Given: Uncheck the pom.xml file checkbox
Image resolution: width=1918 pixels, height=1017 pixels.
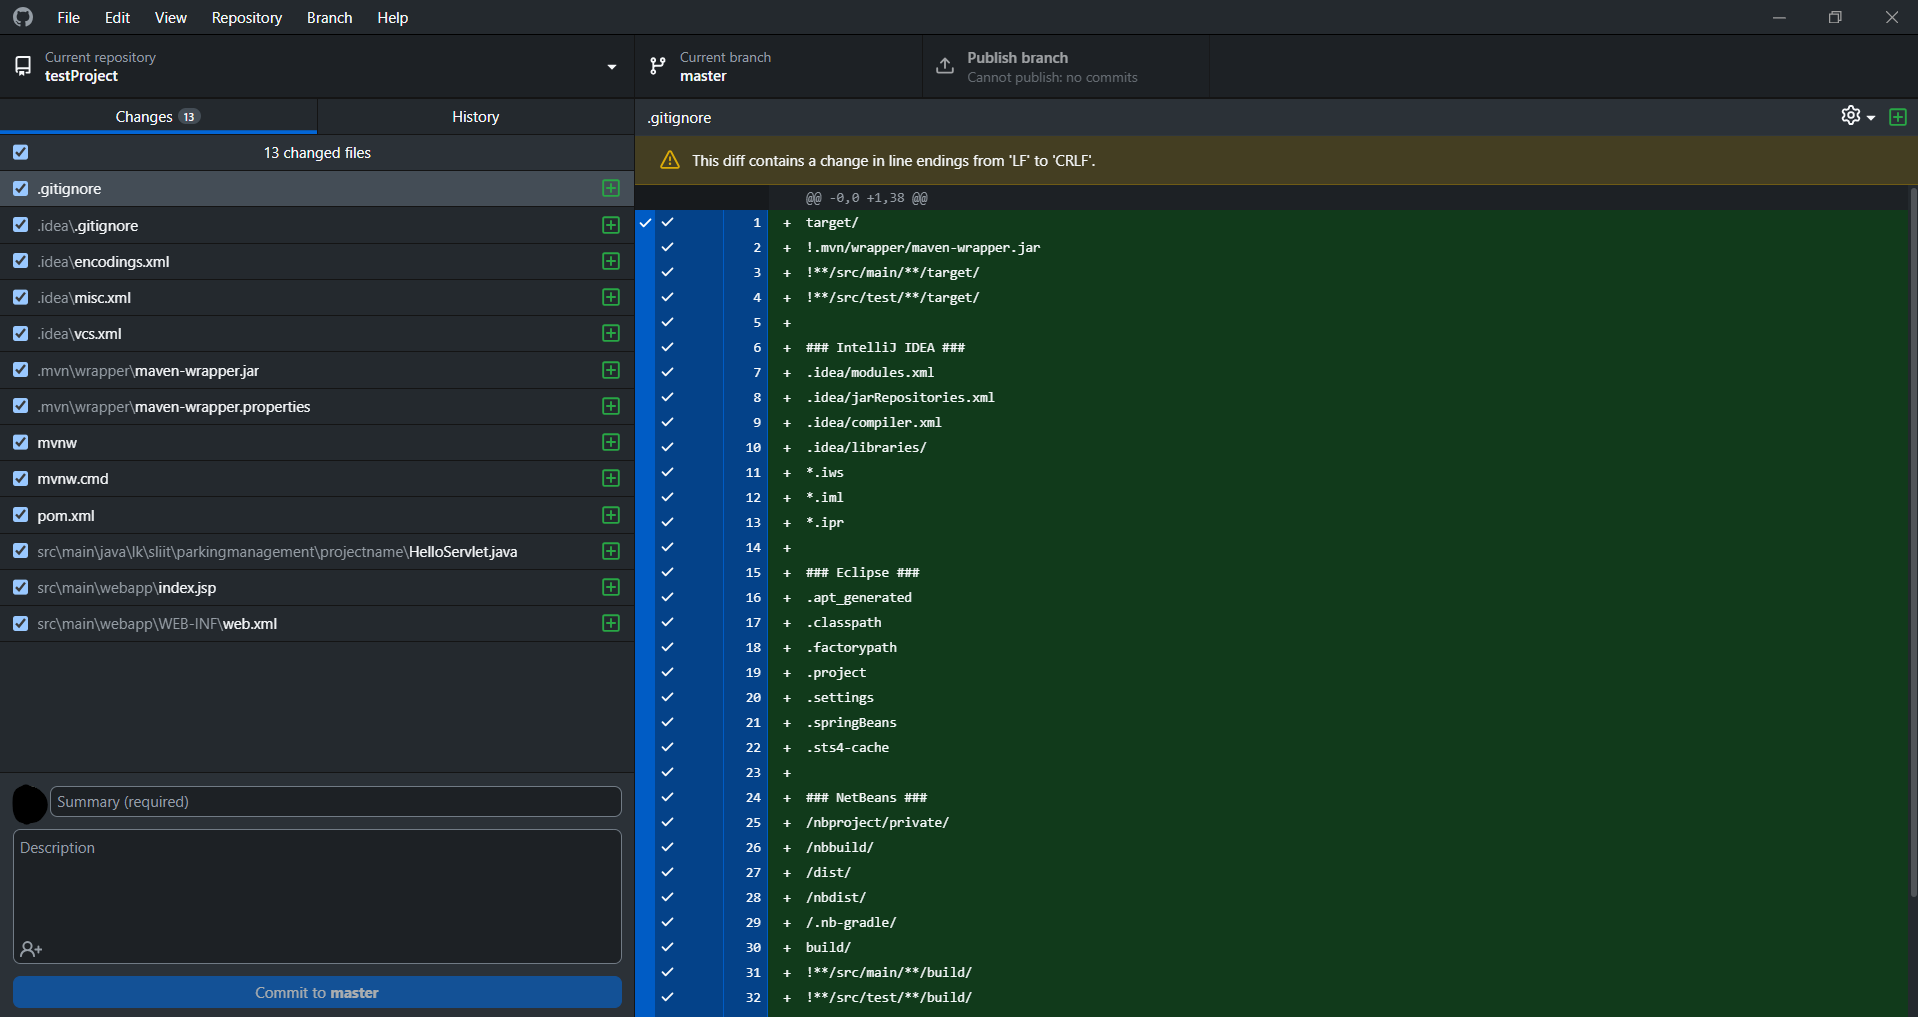Looking at the screenshot, I should point(21,515).
